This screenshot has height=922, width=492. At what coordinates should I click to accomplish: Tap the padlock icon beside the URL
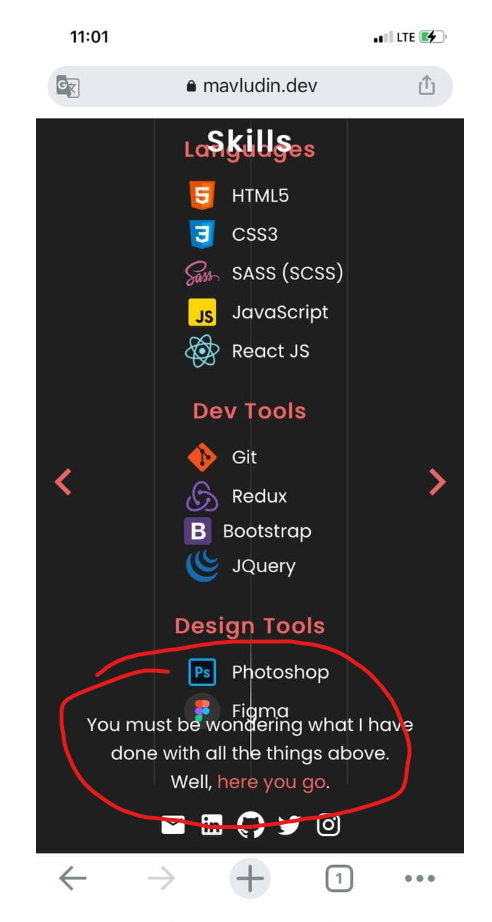(190, 86)
